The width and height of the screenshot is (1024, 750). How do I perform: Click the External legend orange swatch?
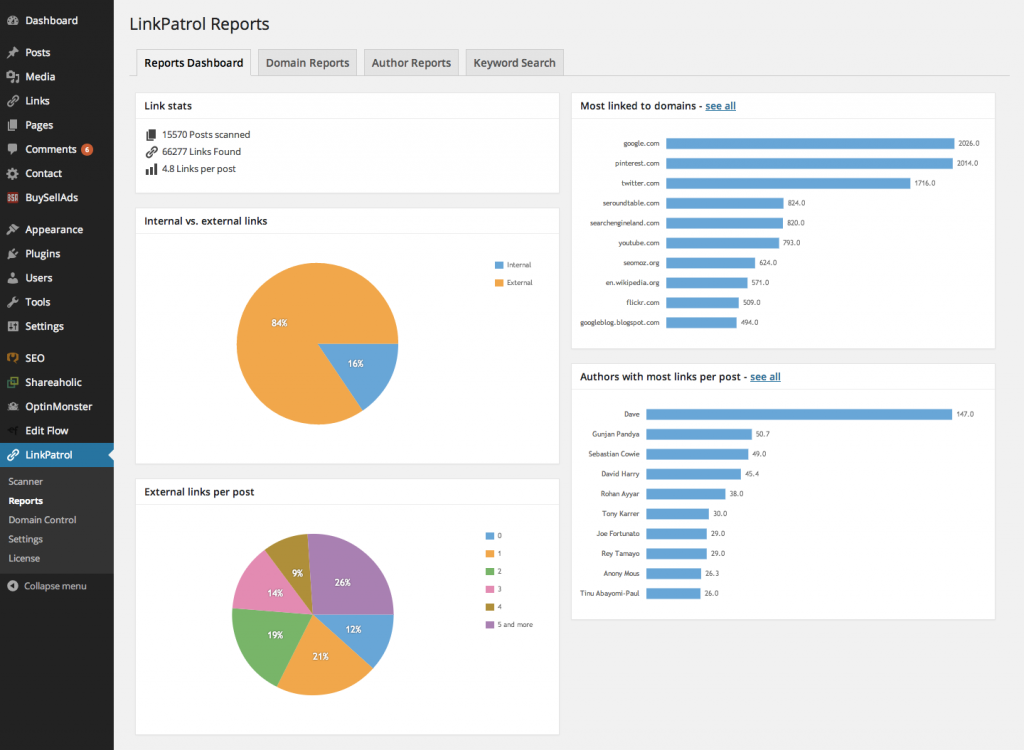(499, 283)
